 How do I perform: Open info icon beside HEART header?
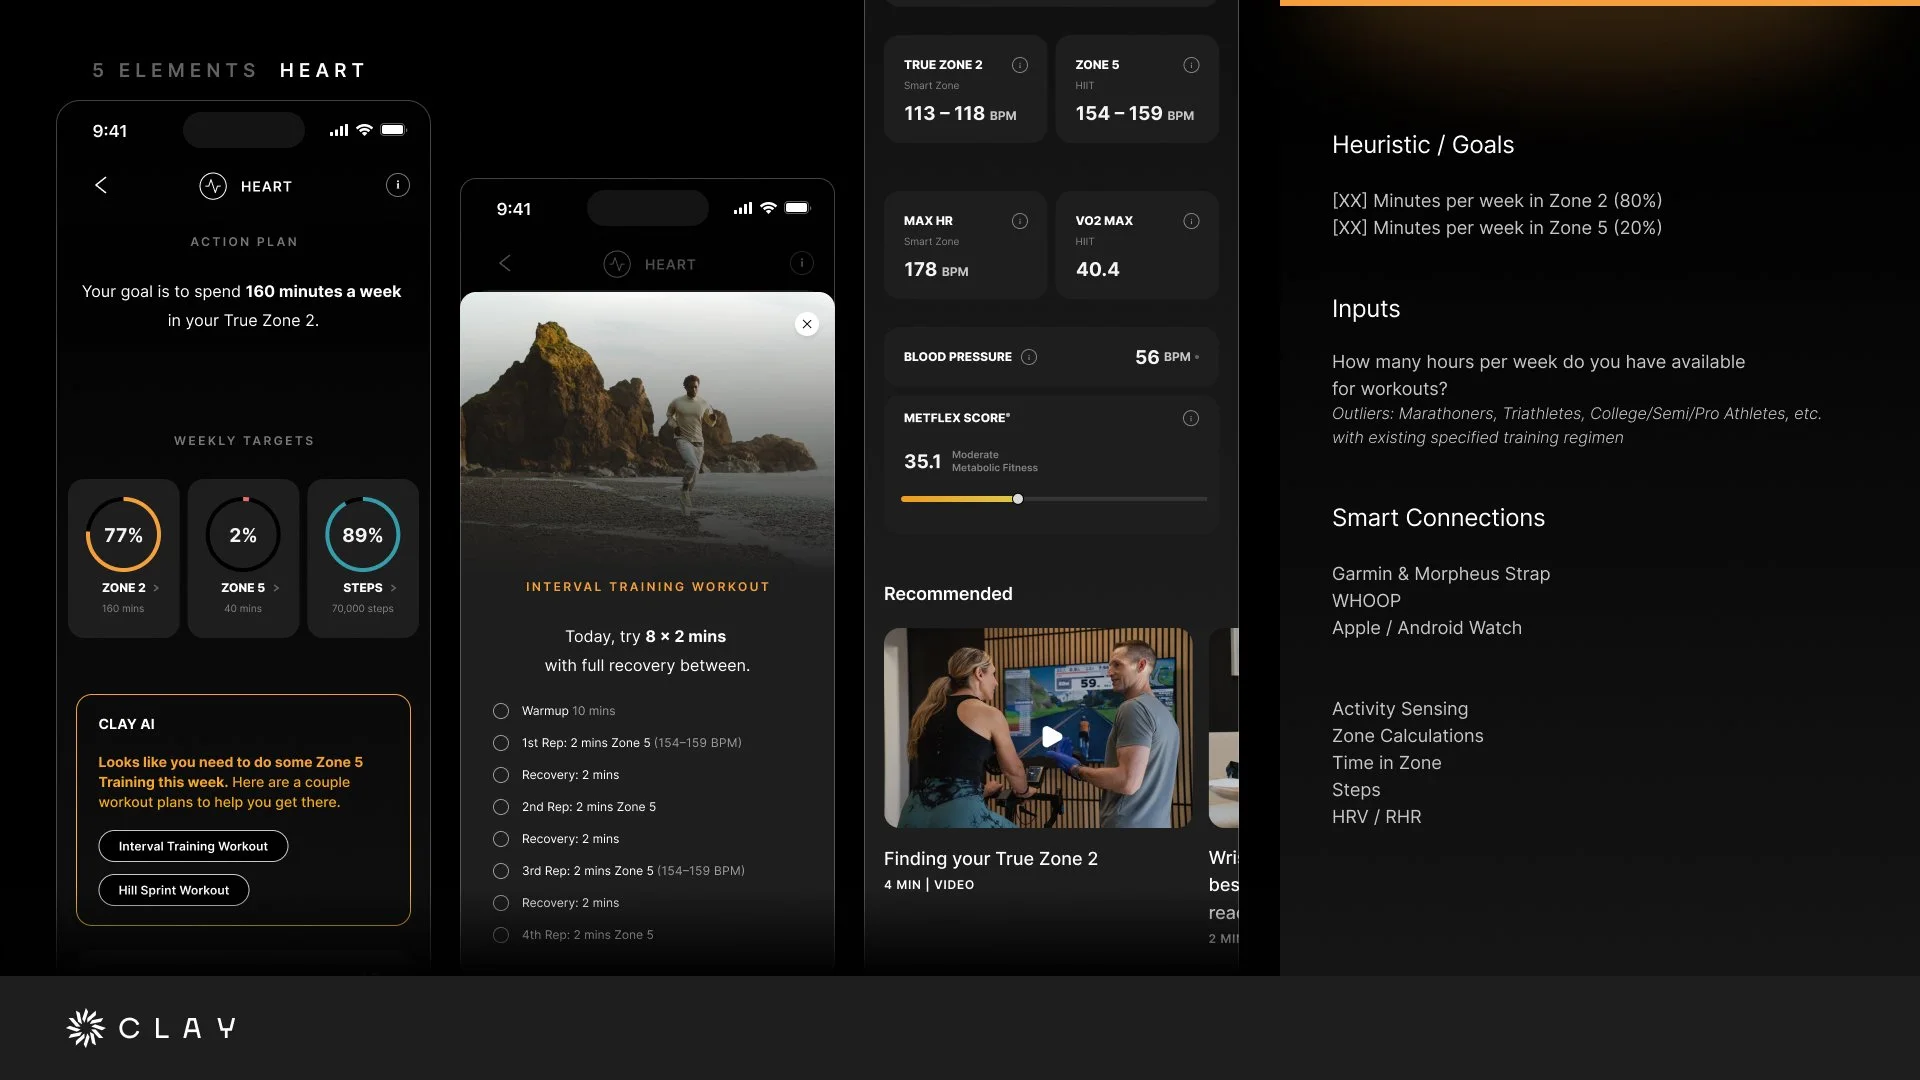point(398,186)
